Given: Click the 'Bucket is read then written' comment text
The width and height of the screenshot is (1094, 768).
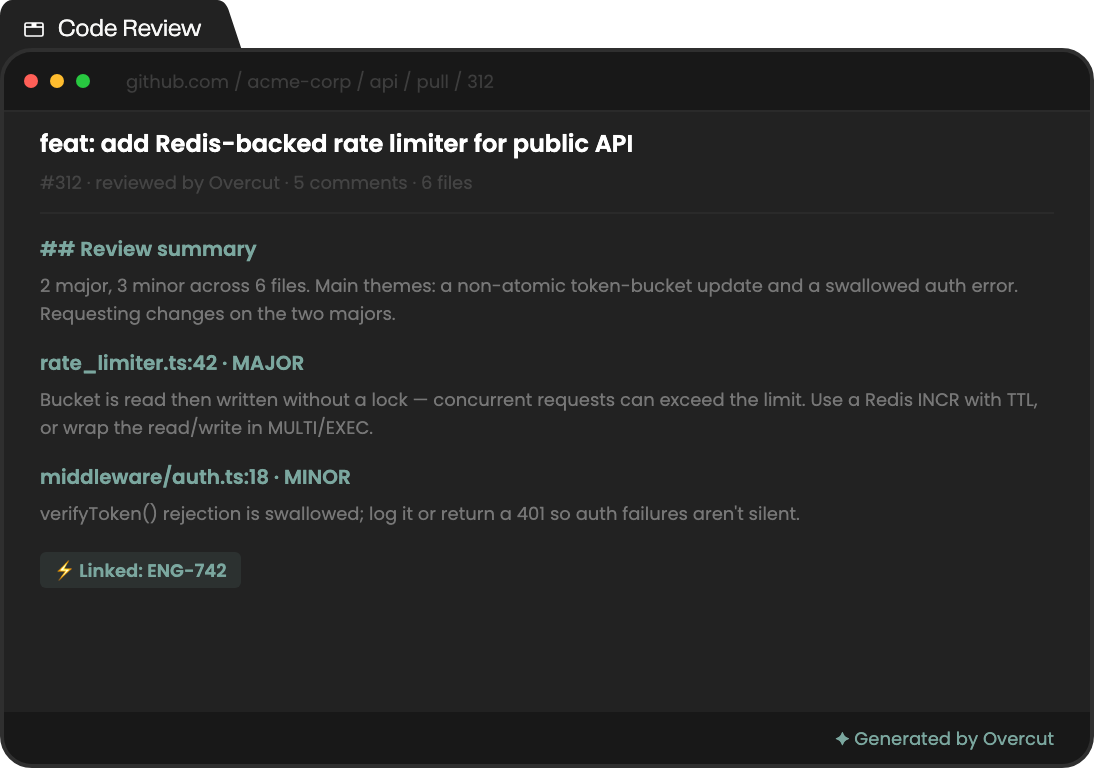Looking at the screenshot, I should click(539, 413).
